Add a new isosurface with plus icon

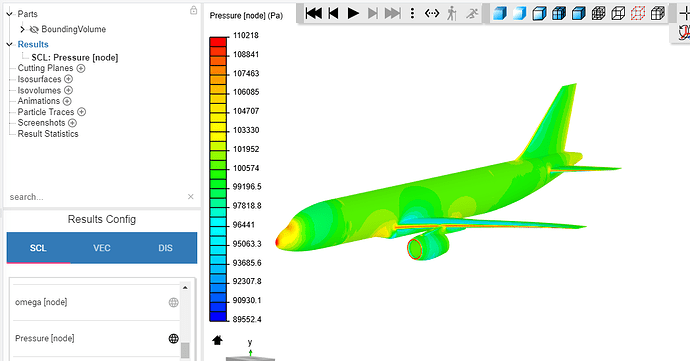coord(68,79)
